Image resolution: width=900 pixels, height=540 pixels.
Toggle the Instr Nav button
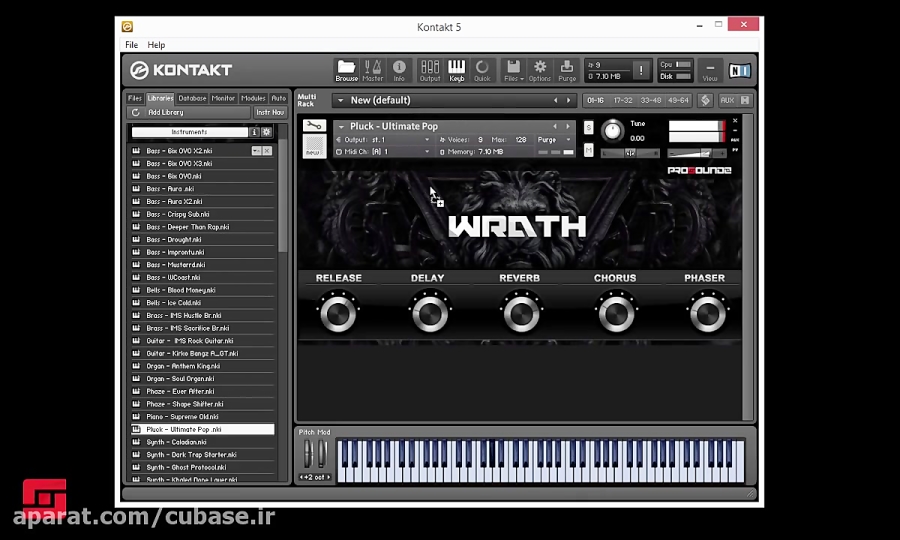tap(270, 112)
